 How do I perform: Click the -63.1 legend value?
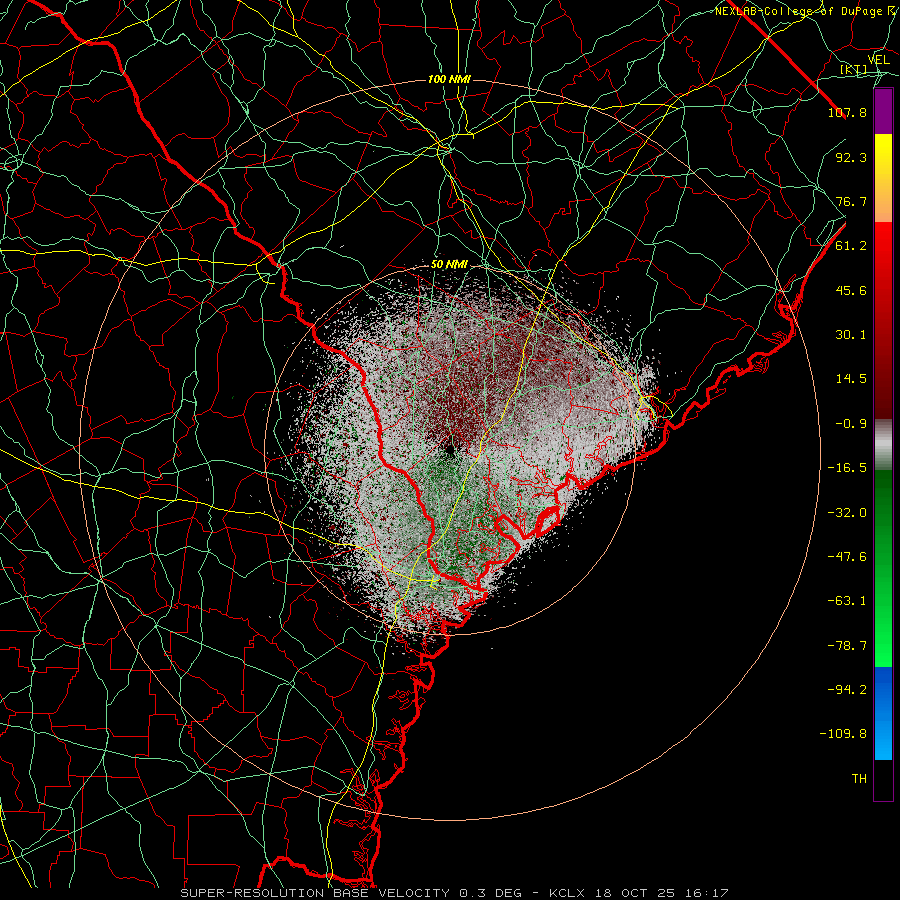pyautogui.click(x=847, y=601)
